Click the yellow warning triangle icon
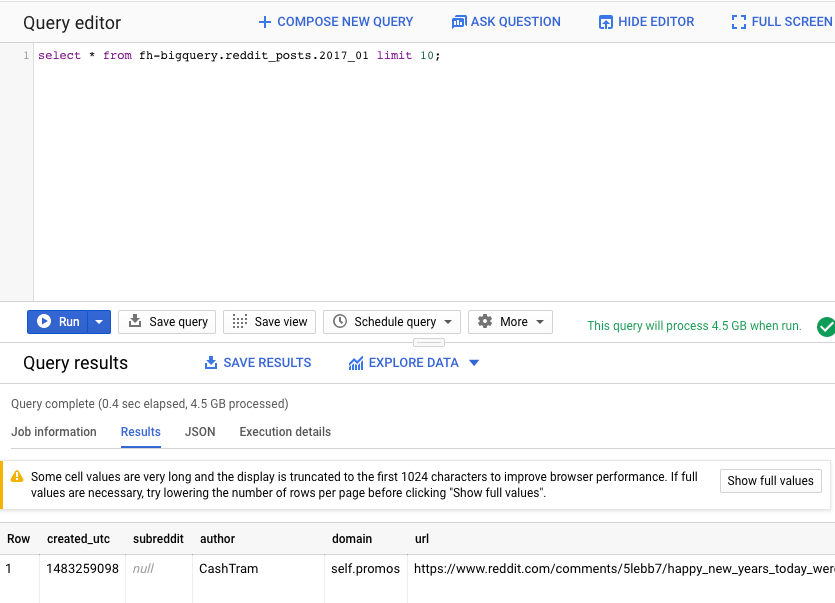The image size is (835, 603). tap(17, 478)
